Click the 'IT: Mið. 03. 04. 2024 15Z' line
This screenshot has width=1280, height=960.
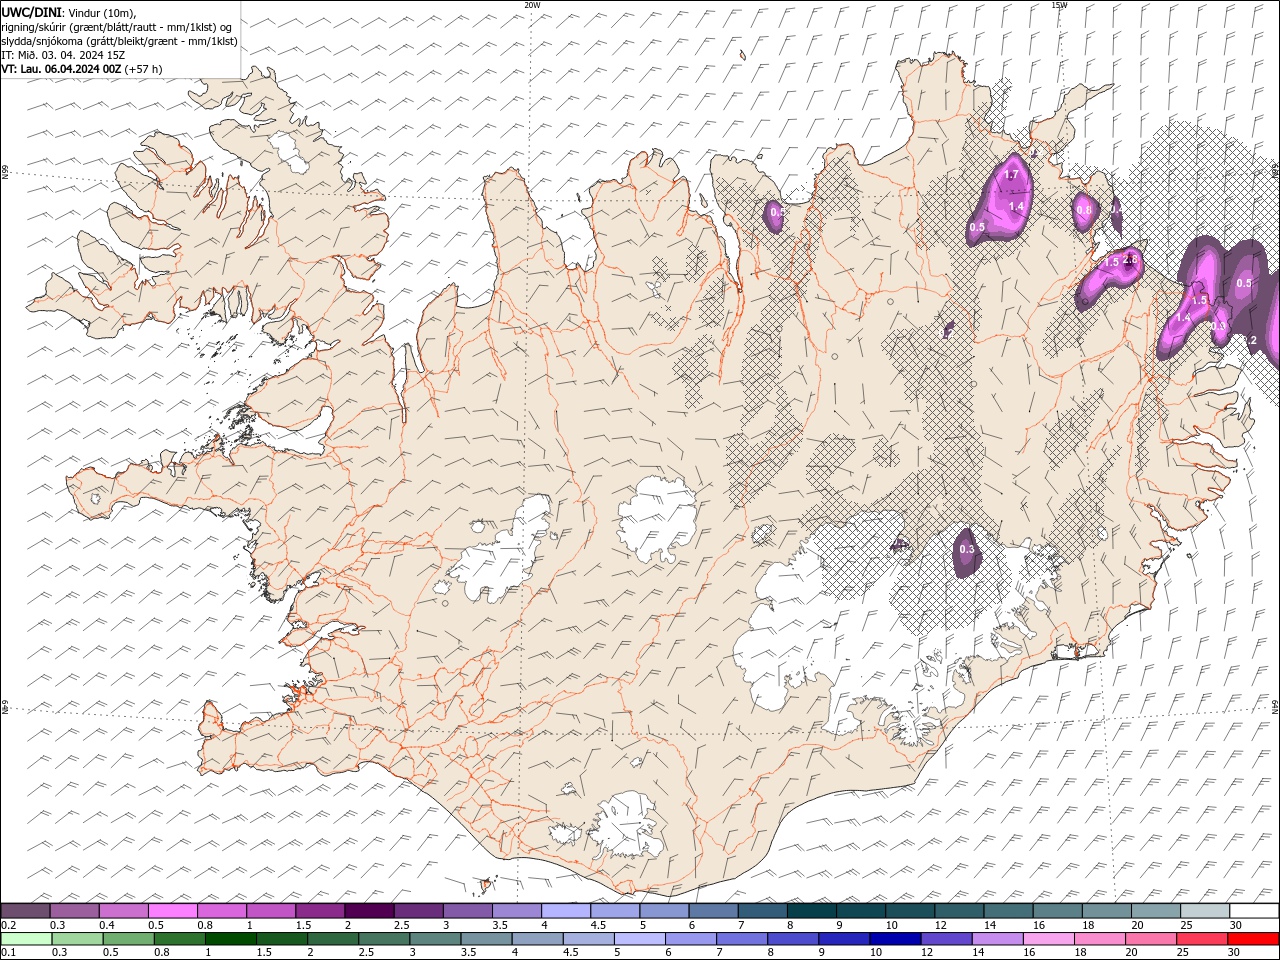pyautogui.click(x=63, y=55)
